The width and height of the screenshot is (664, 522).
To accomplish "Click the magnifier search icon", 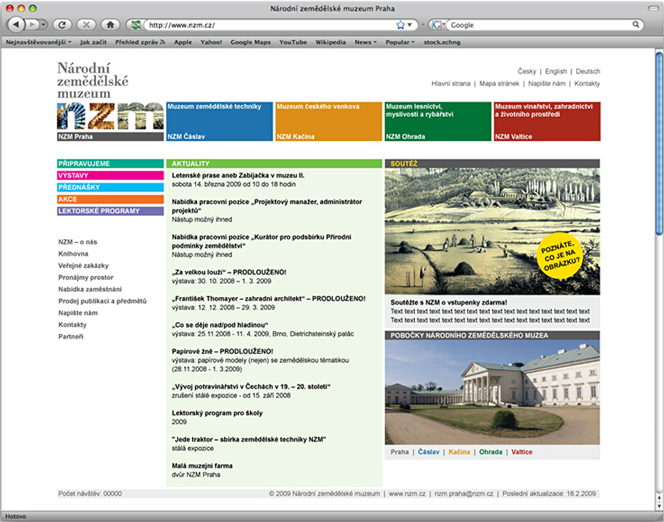I will (636, 25).
